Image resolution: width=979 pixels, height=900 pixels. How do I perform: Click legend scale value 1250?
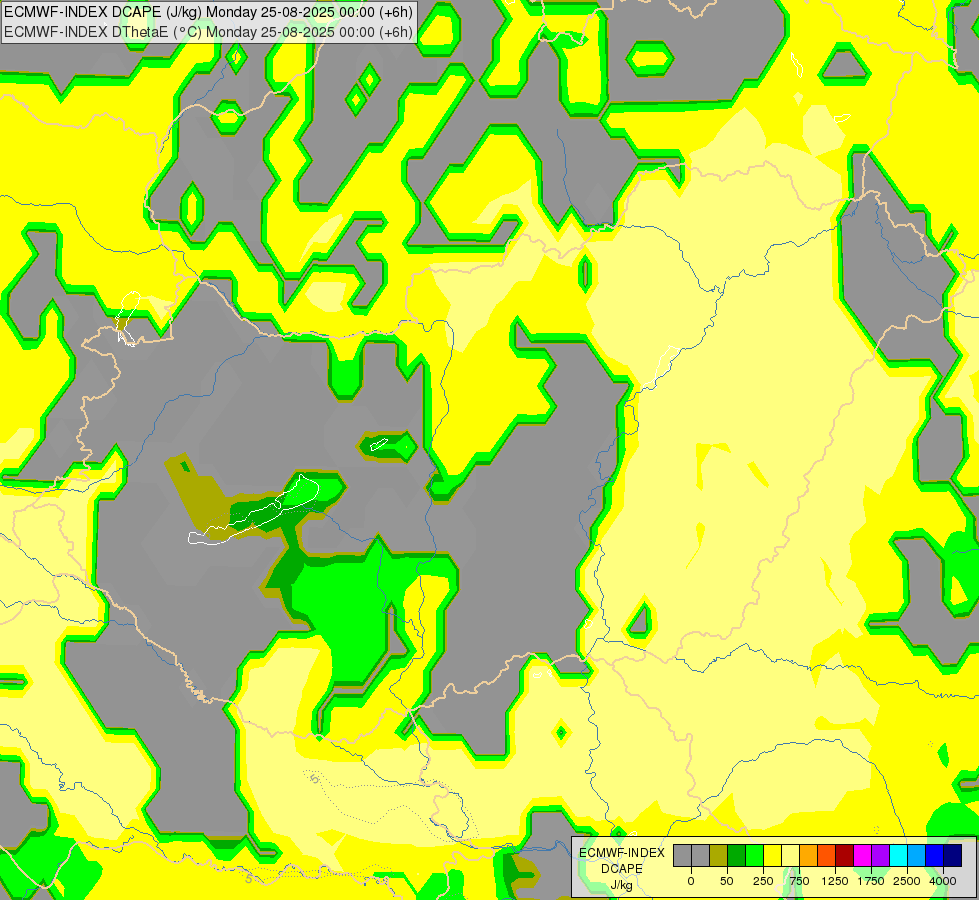click(x=835, y=881)
